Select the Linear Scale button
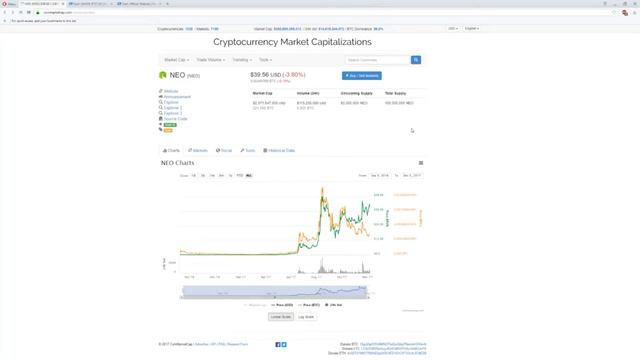 click(281, 317)
